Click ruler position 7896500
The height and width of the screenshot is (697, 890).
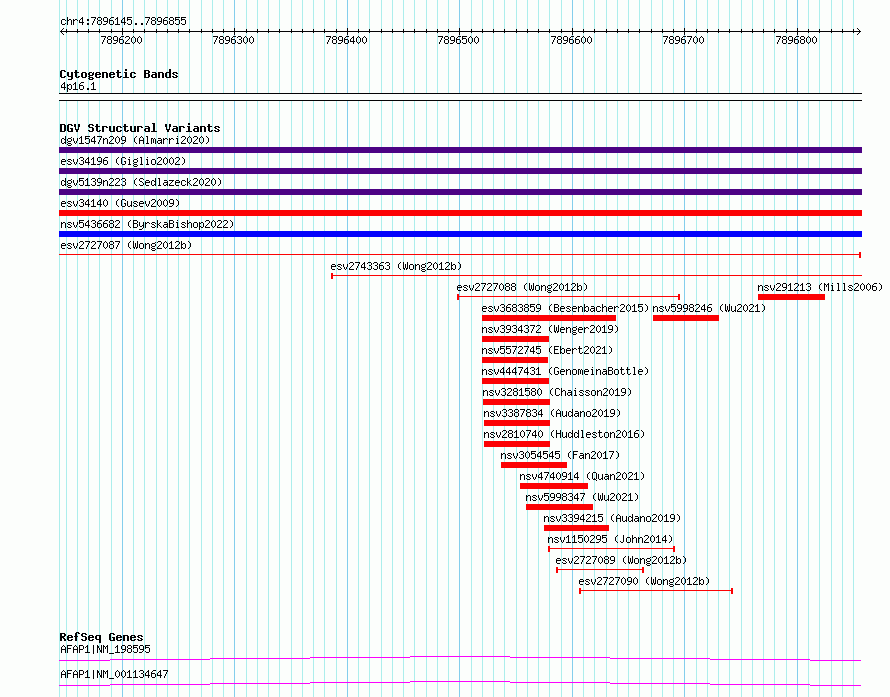click(x=459, y=40)
